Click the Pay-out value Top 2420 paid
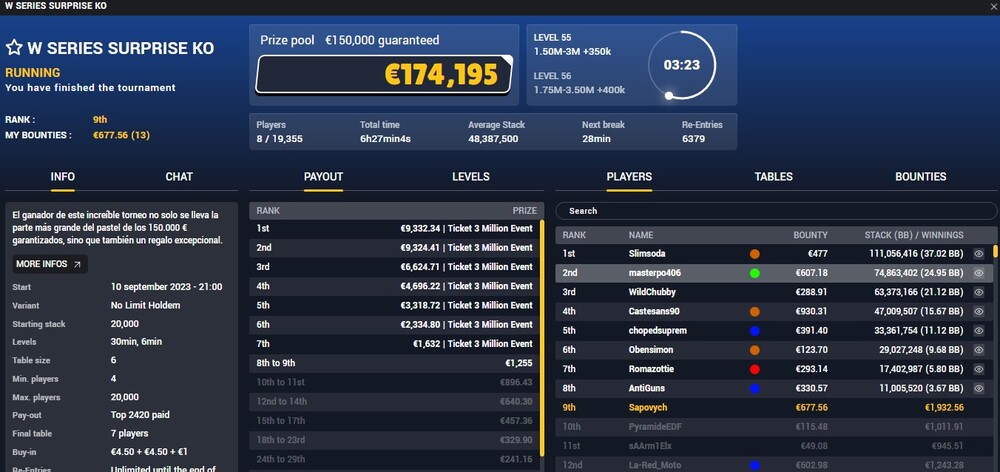This screenshot has width=1000, height=472. pyautogui.click(x=140, y=415)
